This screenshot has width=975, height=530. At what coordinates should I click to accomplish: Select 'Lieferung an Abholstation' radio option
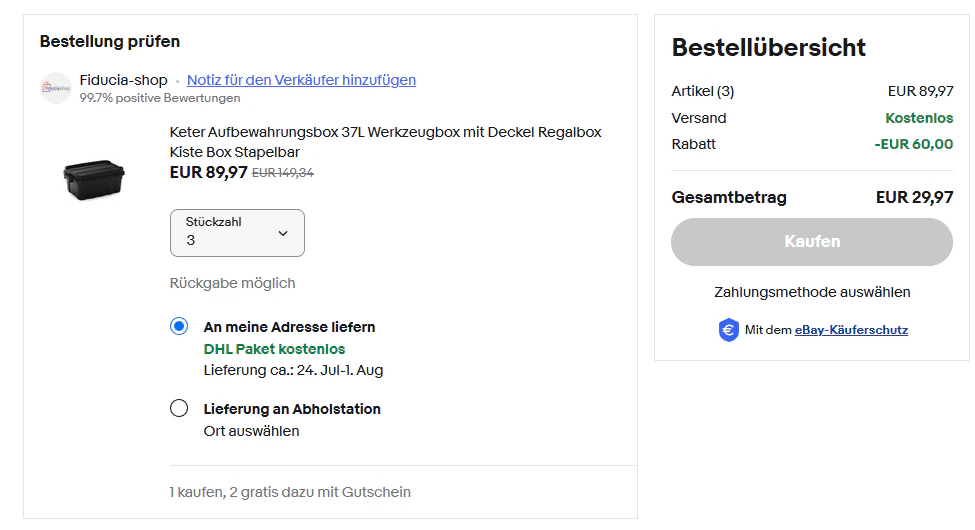[179, 408]
